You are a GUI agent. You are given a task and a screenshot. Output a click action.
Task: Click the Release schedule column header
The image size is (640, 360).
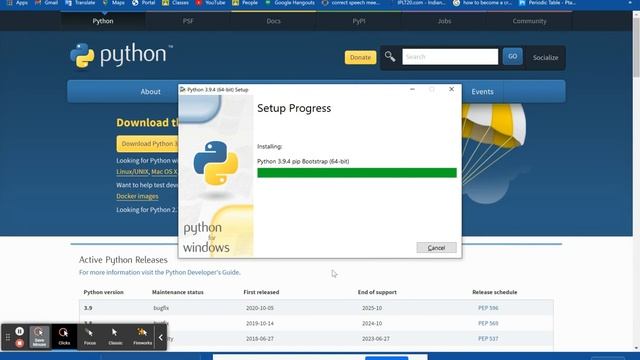click(495, 292)
